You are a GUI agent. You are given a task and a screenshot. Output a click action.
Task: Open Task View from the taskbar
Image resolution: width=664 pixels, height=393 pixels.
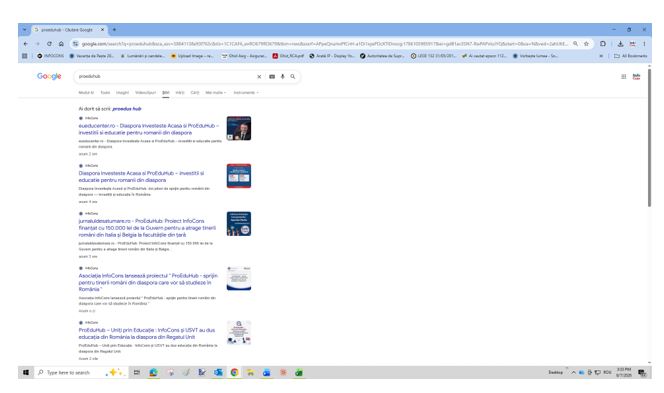click(137, 372)
